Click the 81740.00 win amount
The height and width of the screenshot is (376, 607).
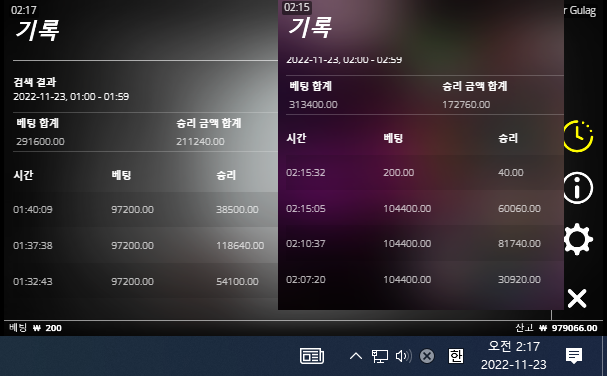(x=519, y=244)
